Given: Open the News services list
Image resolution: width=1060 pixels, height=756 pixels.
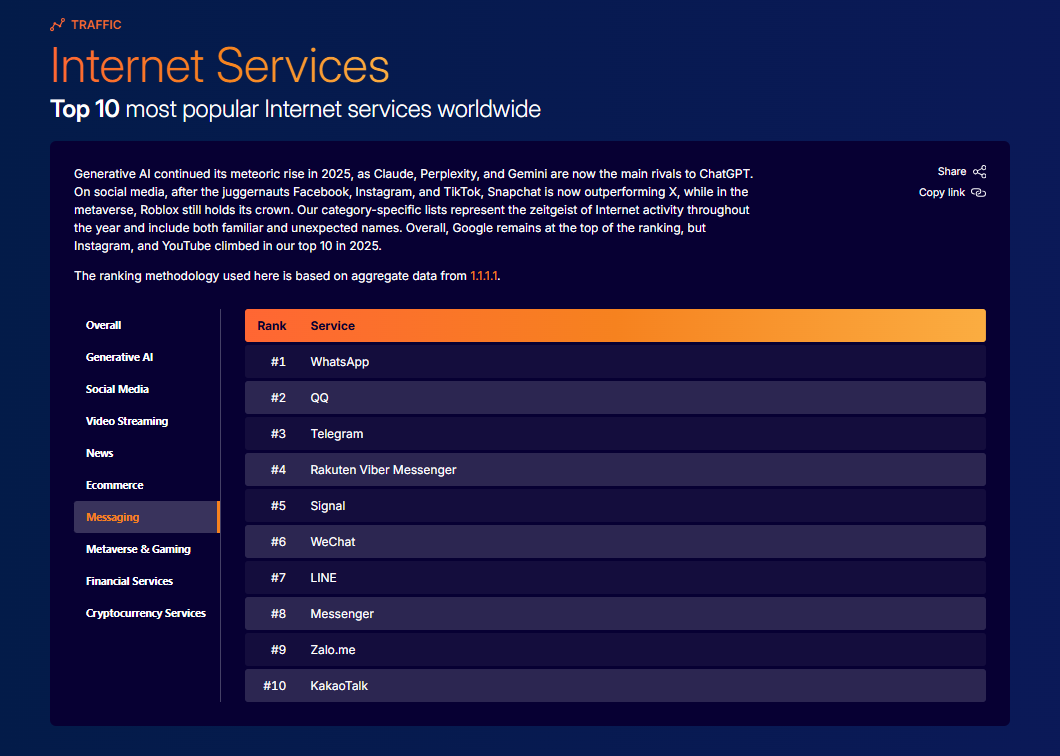Looking at the screenshot, I should [99, 453].
